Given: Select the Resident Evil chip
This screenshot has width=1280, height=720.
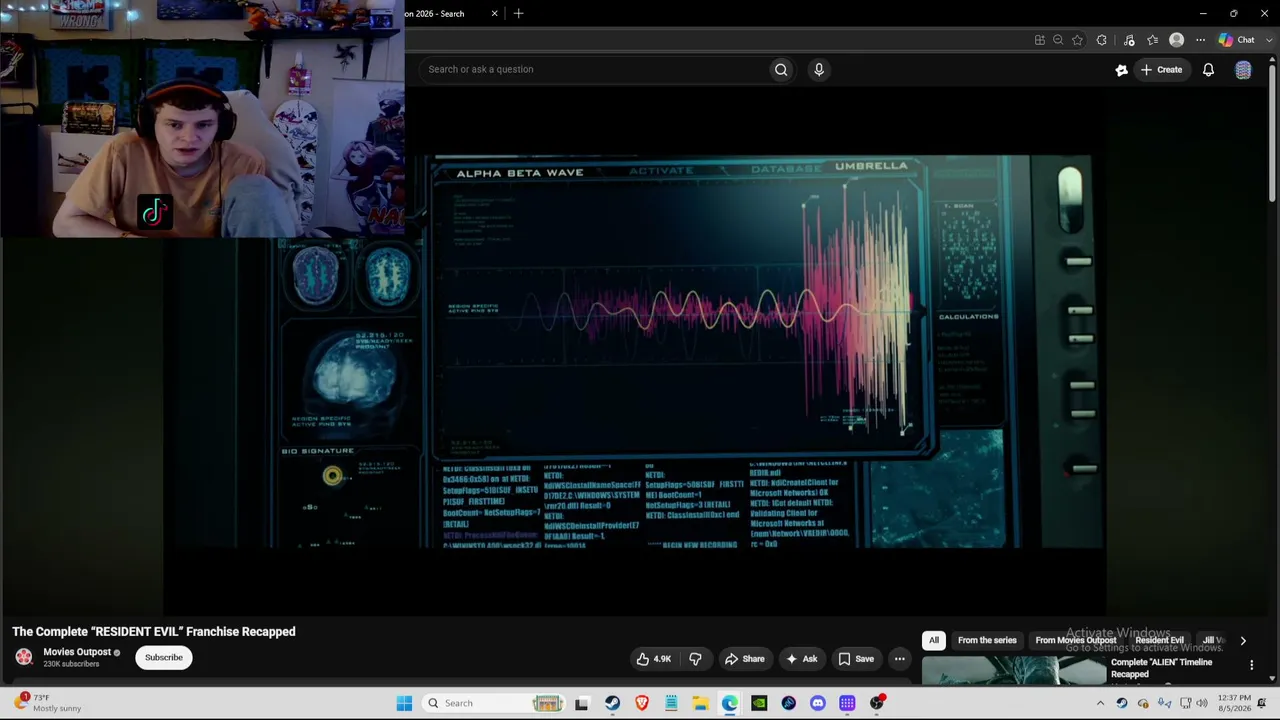Looking at the screenshot, I should coord(1160,640).
